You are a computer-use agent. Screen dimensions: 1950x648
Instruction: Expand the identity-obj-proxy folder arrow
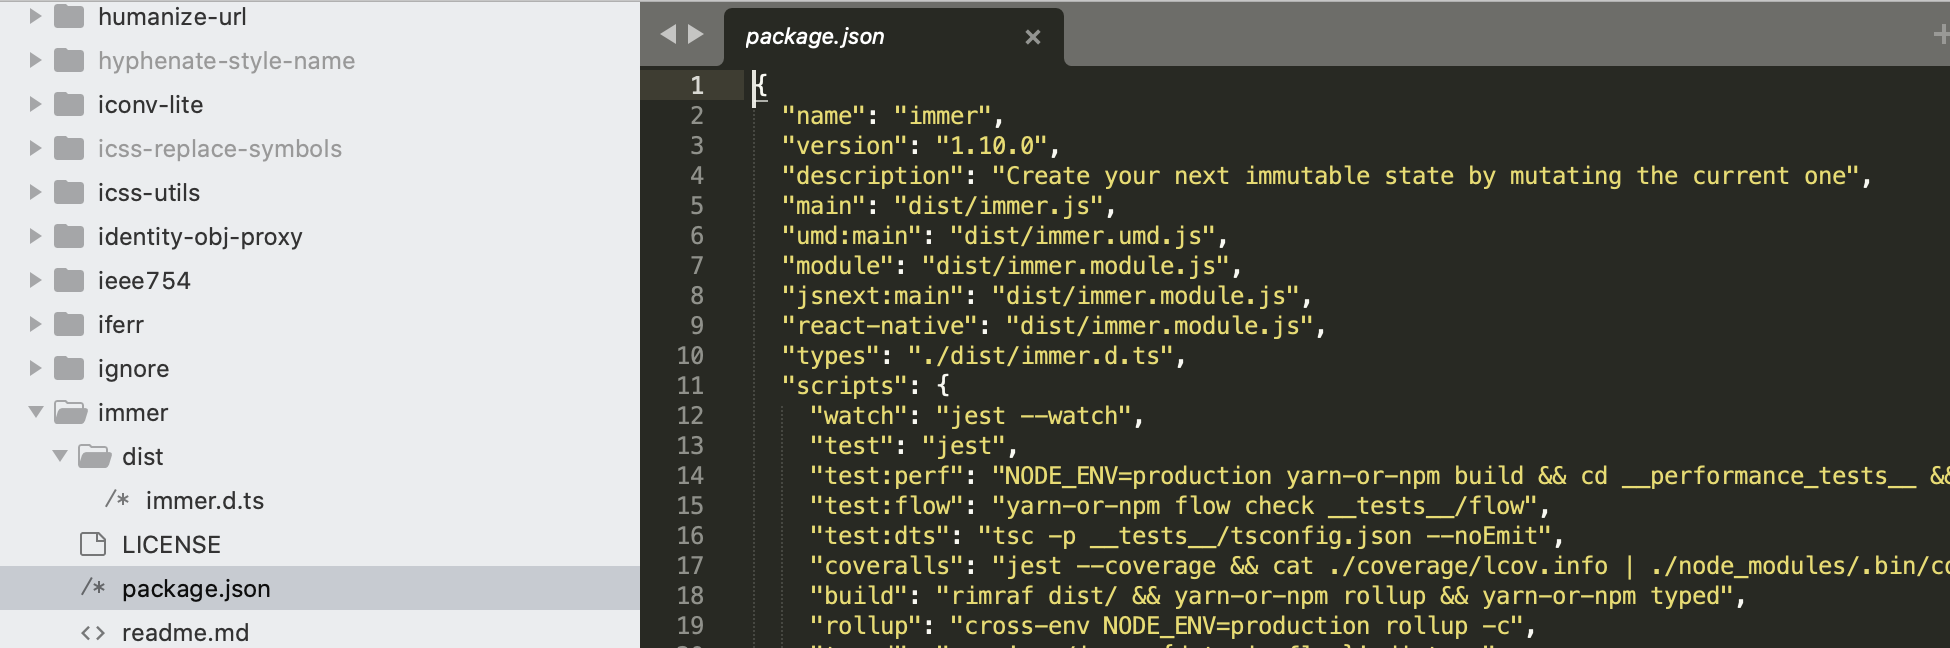tap(35, 236)
